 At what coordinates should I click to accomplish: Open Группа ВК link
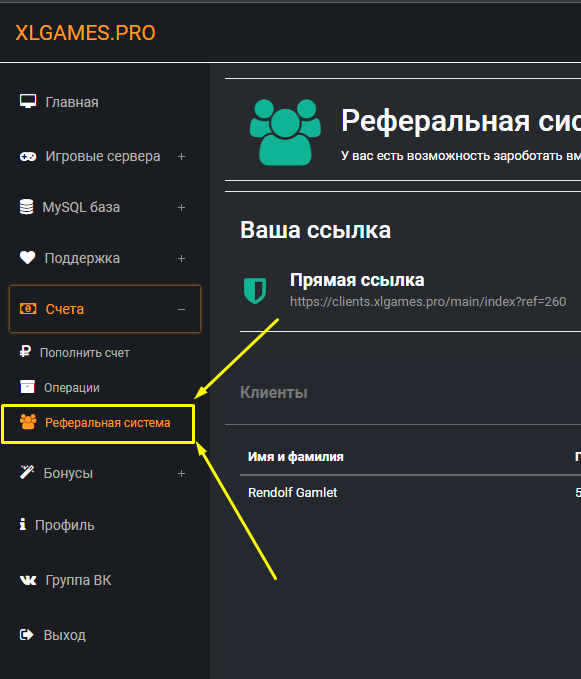[x=78, y=580]
